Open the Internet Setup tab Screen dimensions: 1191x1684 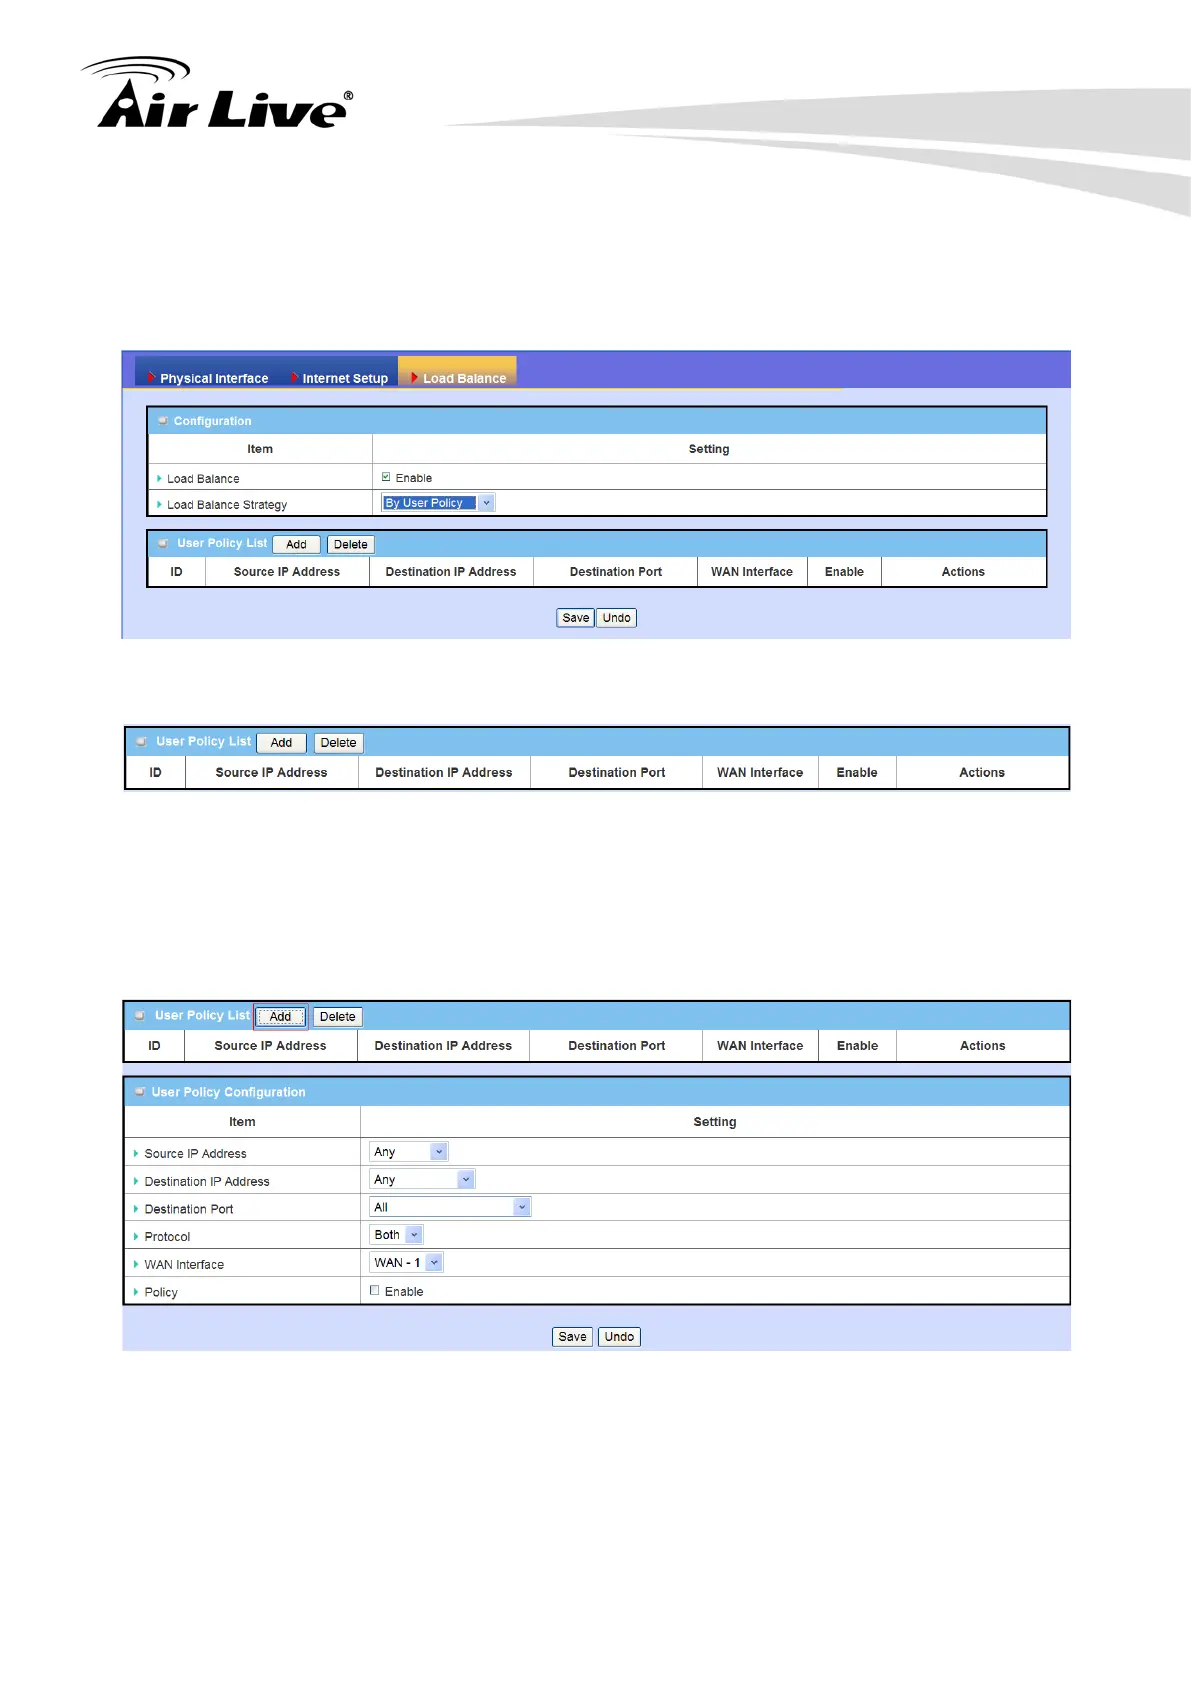(344, 378)
